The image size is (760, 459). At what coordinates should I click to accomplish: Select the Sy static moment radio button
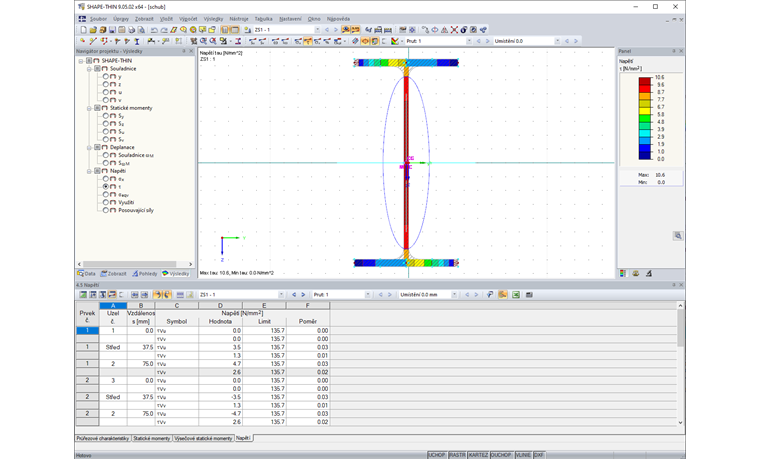pos(106,116)
